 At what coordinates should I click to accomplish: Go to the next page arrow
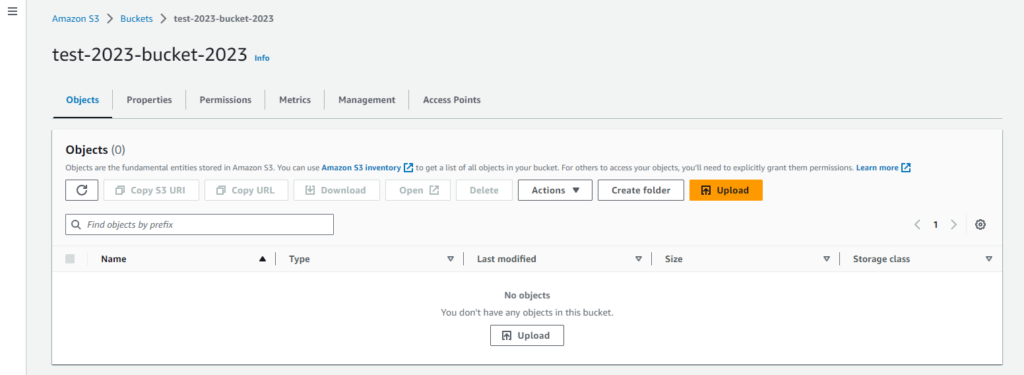coord(953,225)
